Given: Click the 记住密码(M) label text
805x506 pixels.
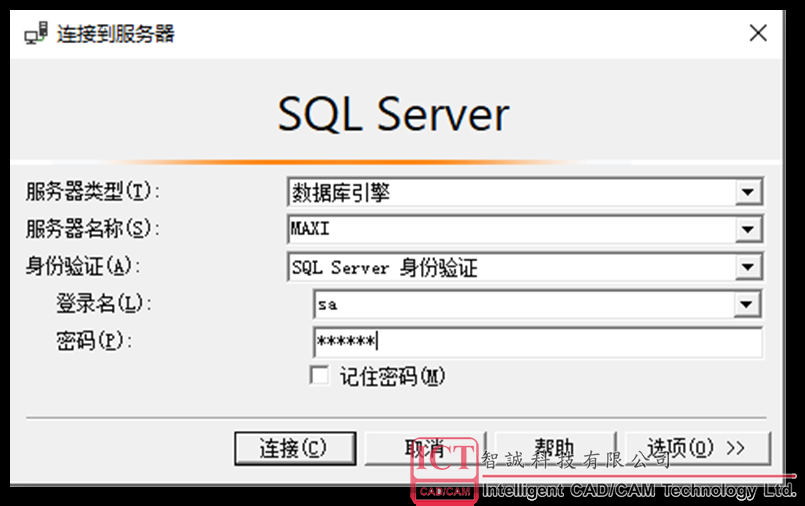Looking at the screenshot, I should click(392, 377).
